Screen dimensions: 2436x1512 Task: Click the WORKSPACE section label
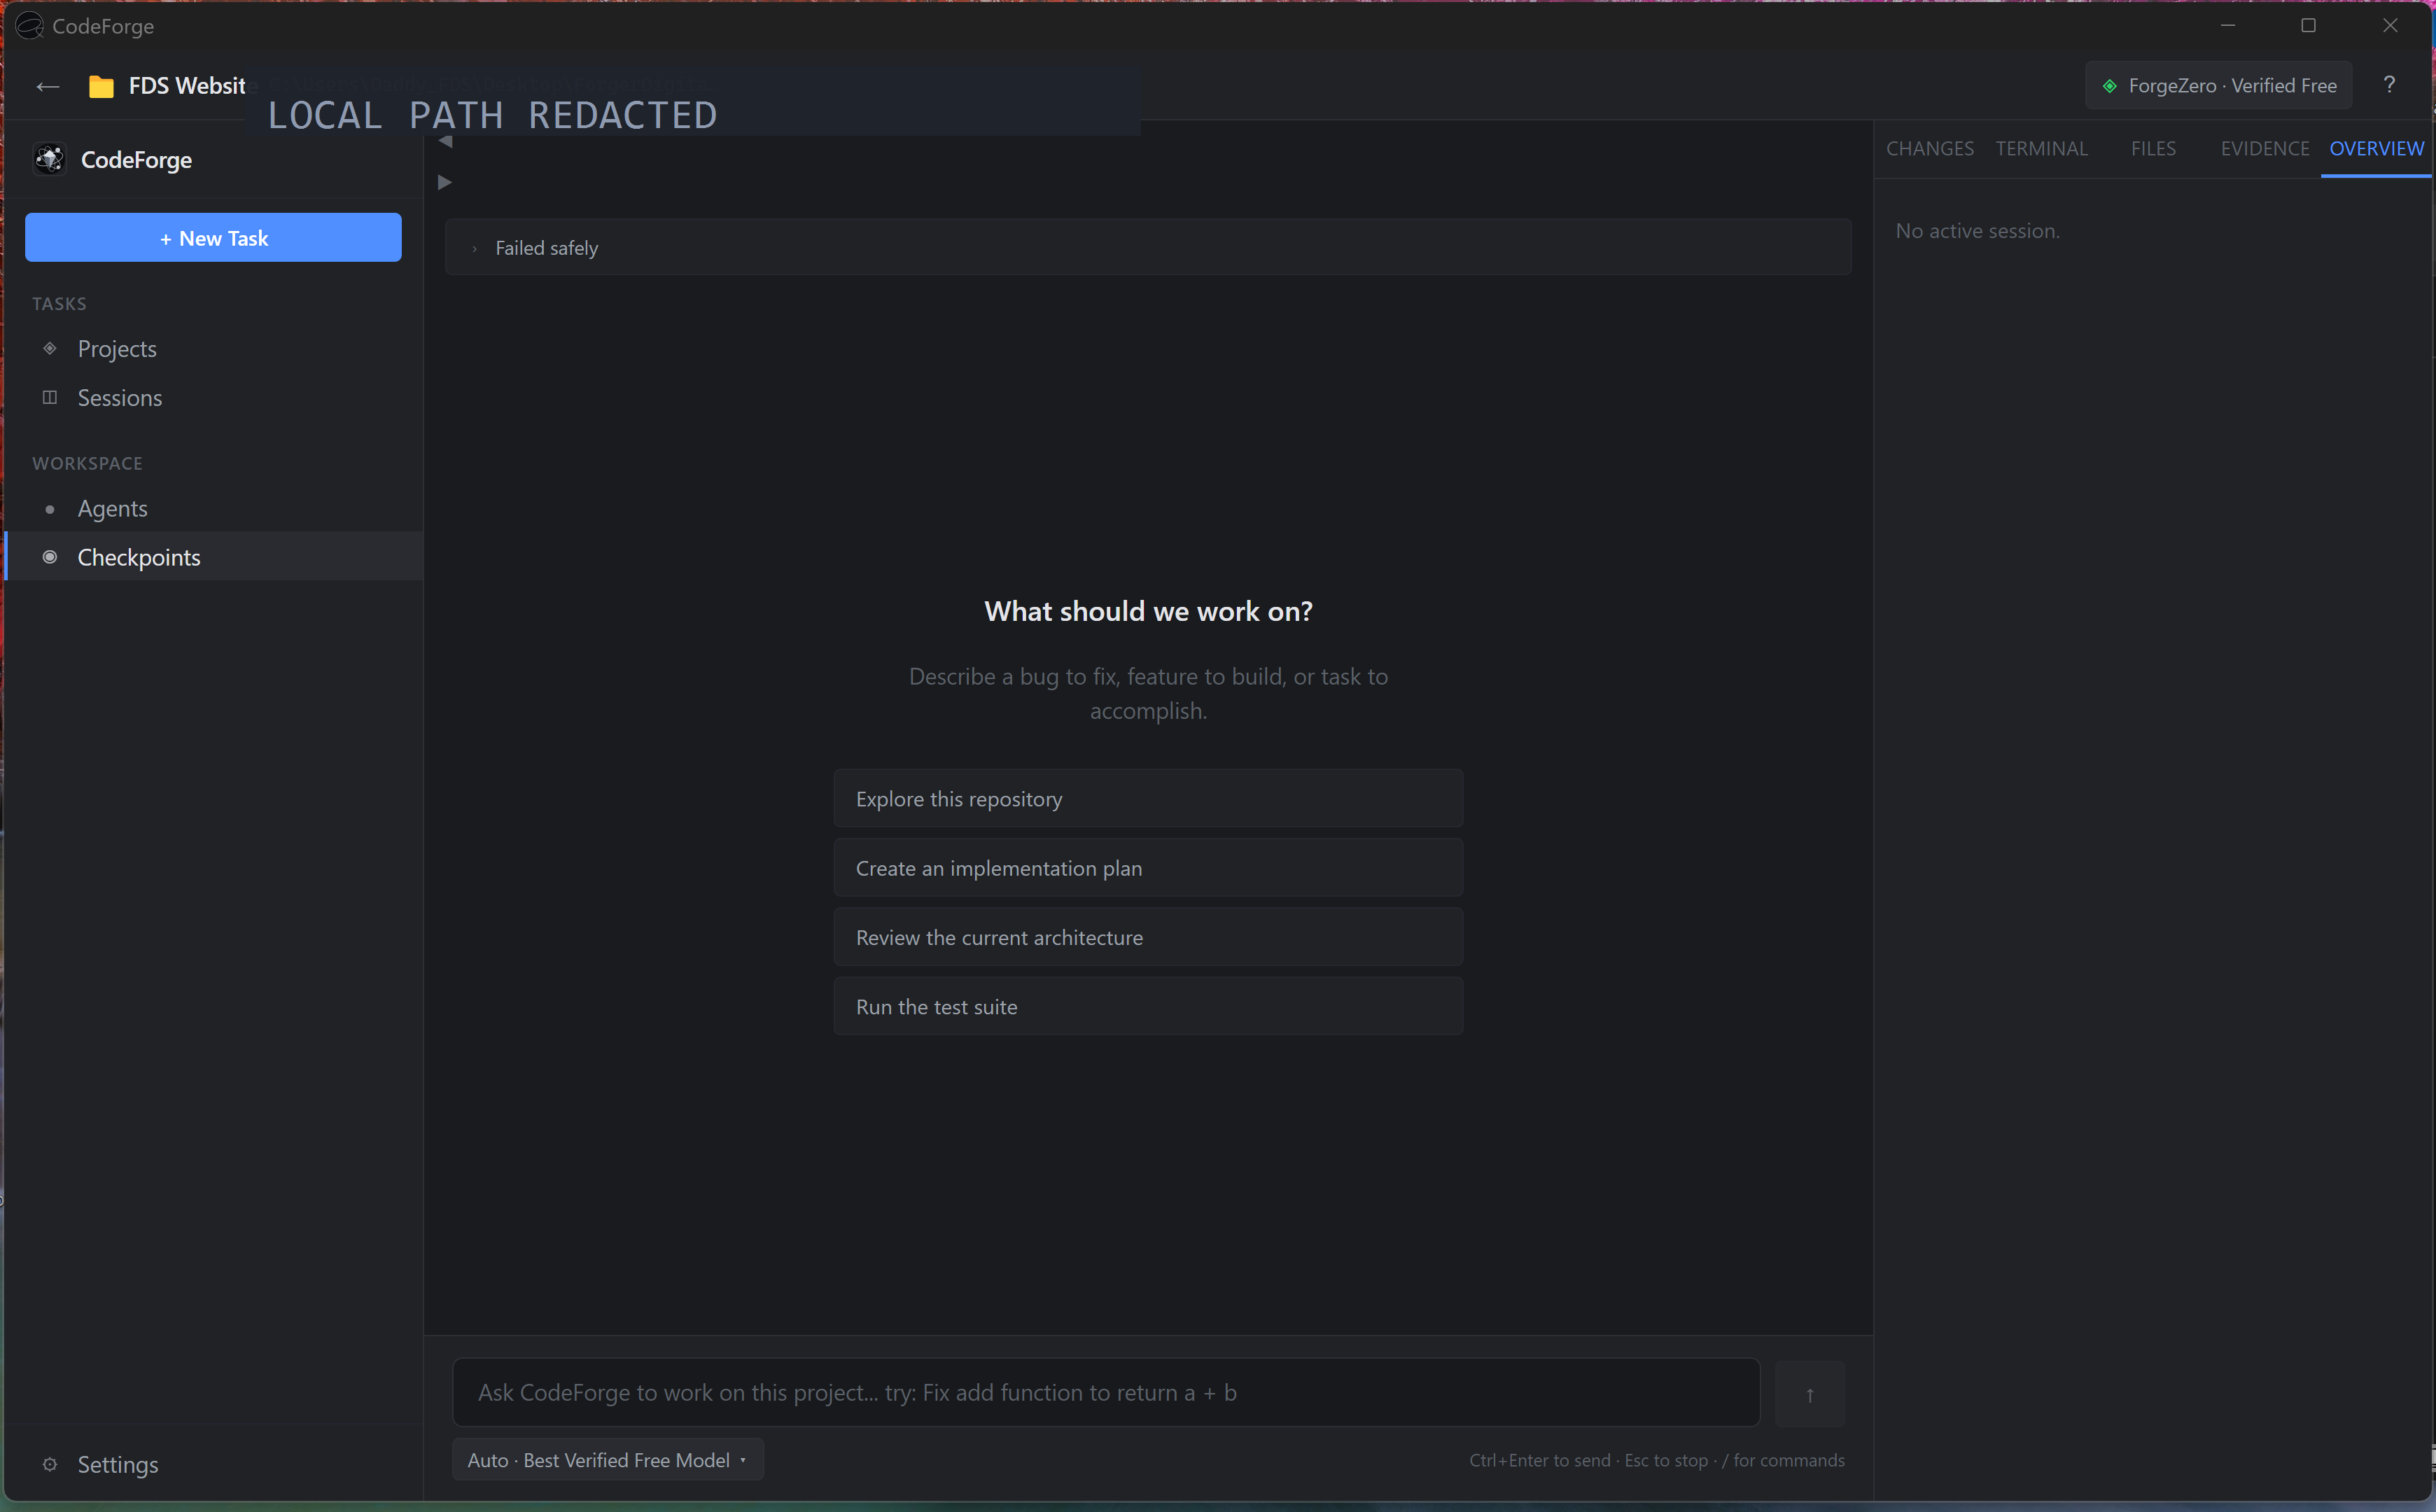click(87, 463)
